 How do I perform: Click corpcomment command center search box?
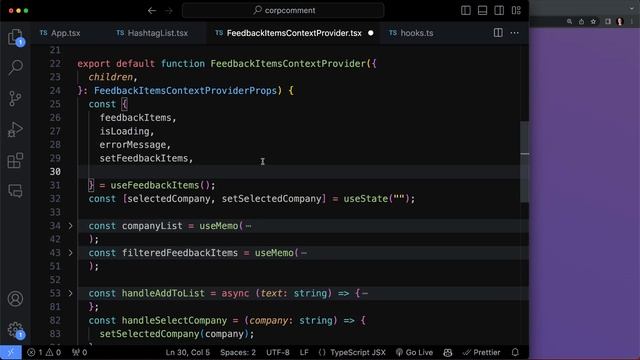coord(283,10)
